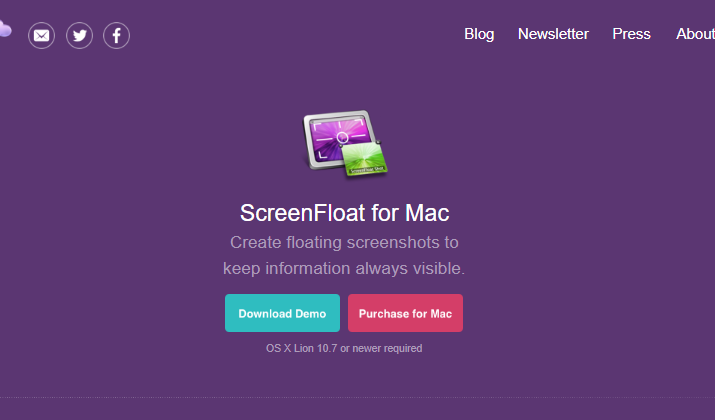Go to the Press page
The height and width of the screenshot is (420, 715).
click(x=631, y=34)
